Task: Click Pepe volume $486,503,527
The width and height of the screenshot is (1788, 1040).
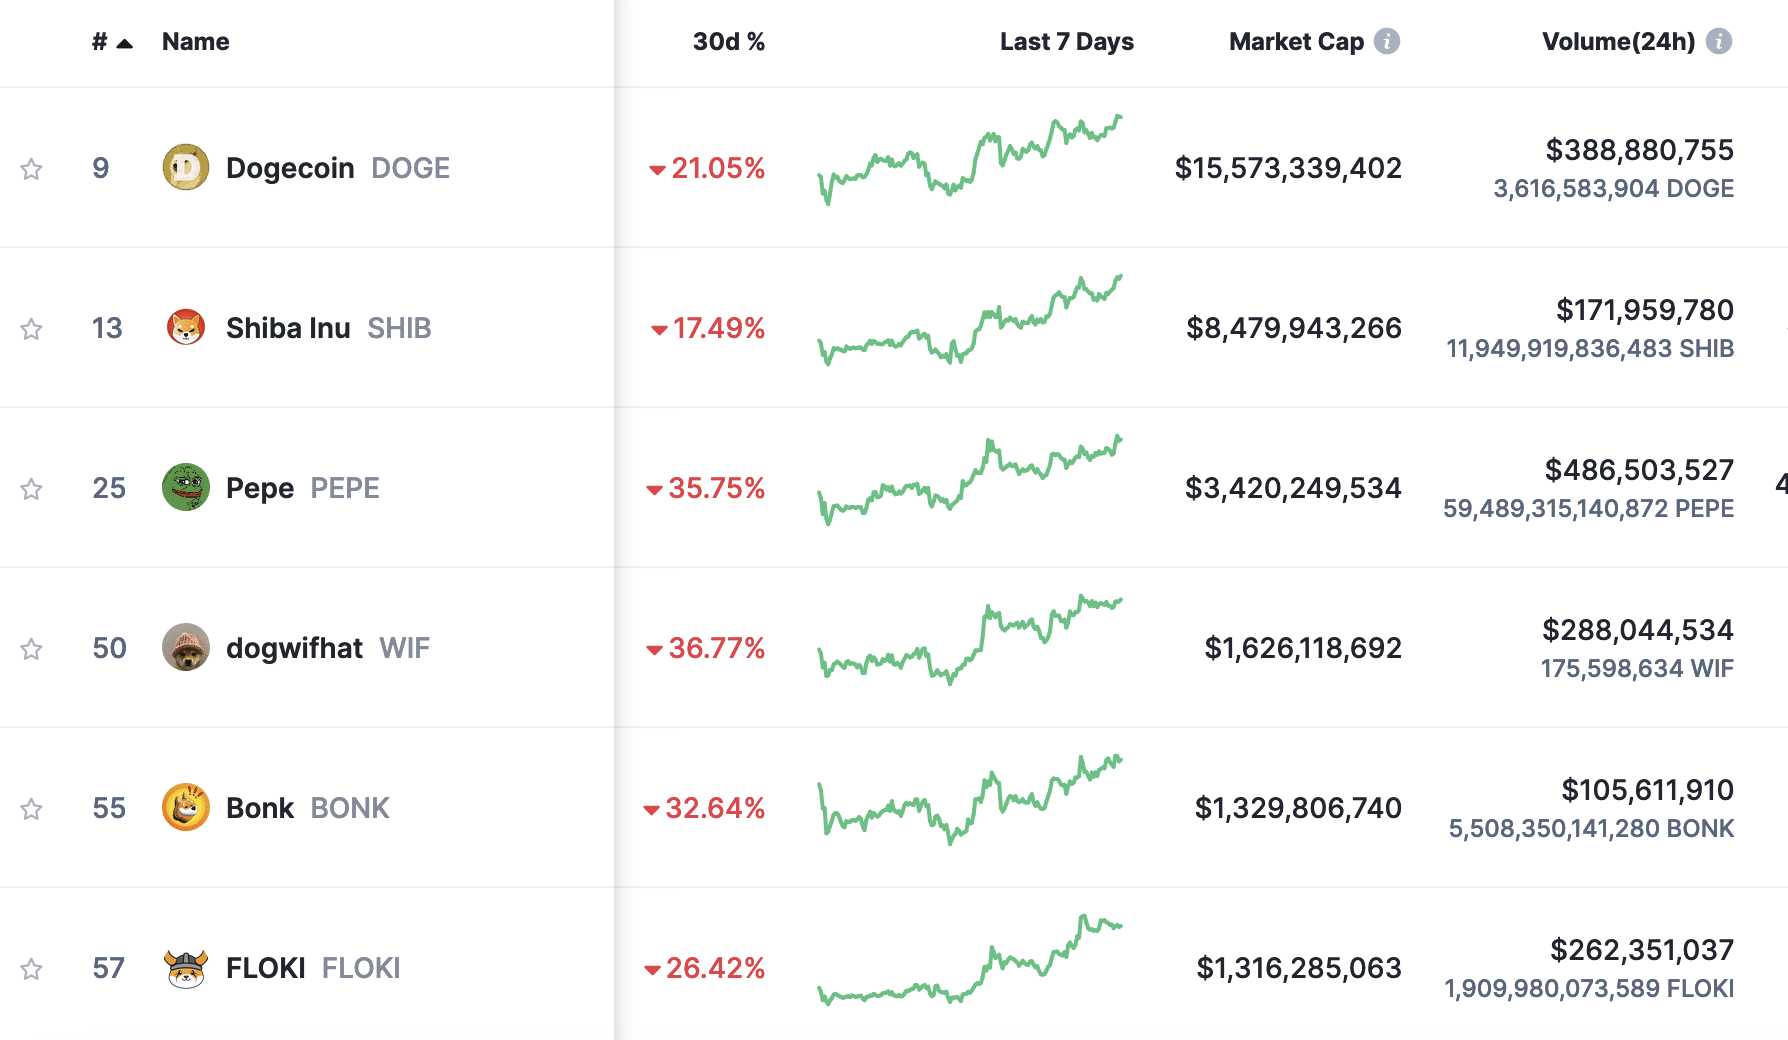Action: coord(1639,470)
